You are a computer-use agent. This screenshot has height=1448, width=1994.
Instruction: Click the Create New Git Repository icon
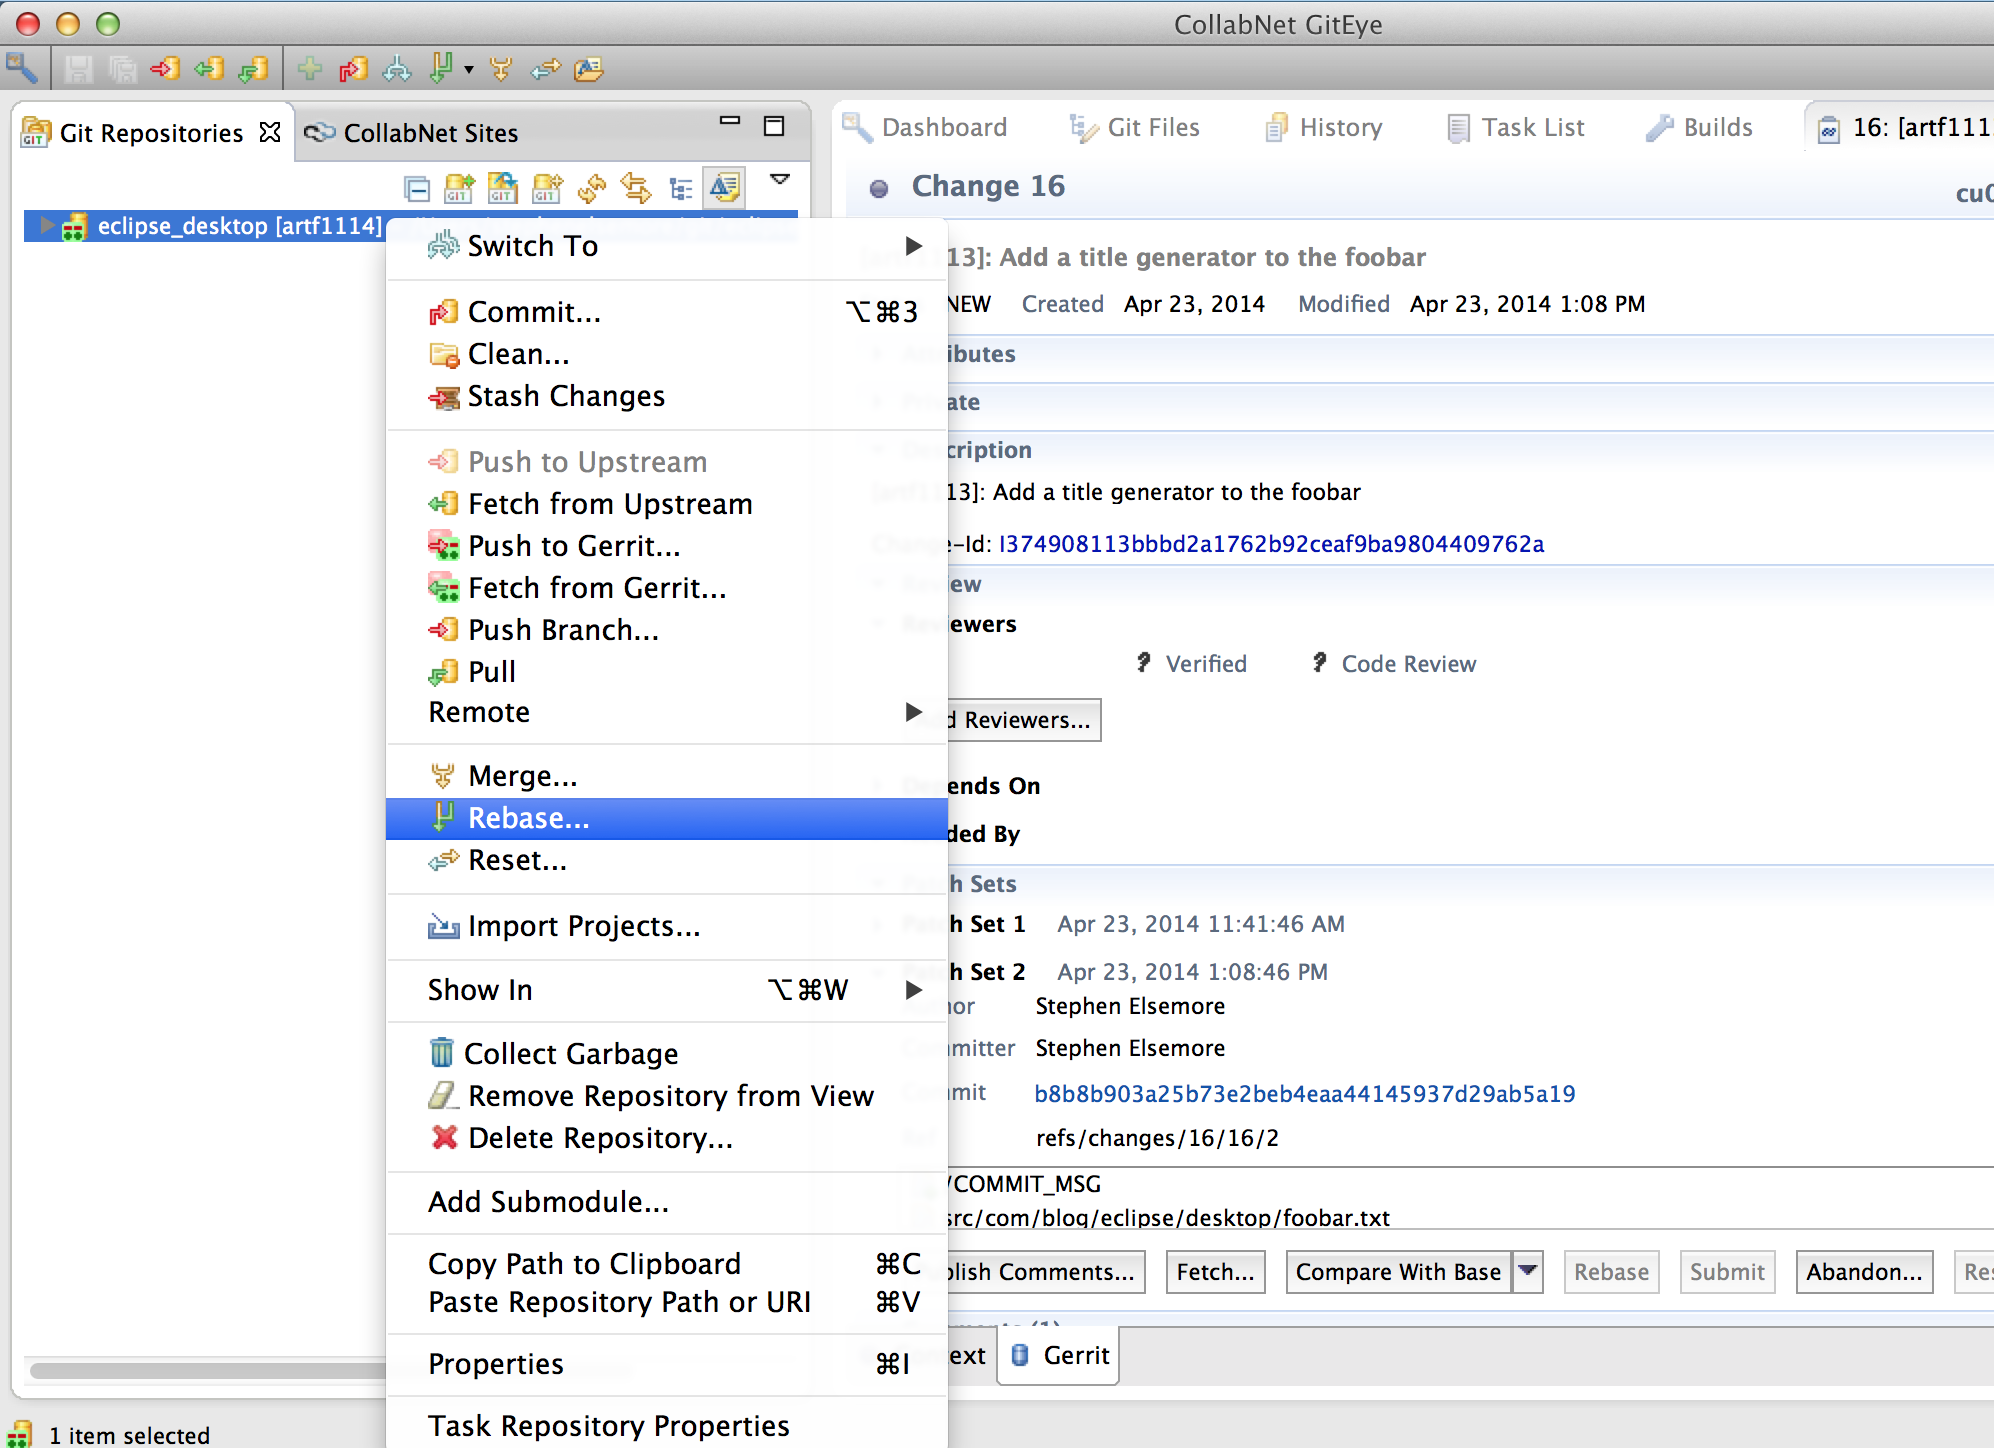point(547,188)
